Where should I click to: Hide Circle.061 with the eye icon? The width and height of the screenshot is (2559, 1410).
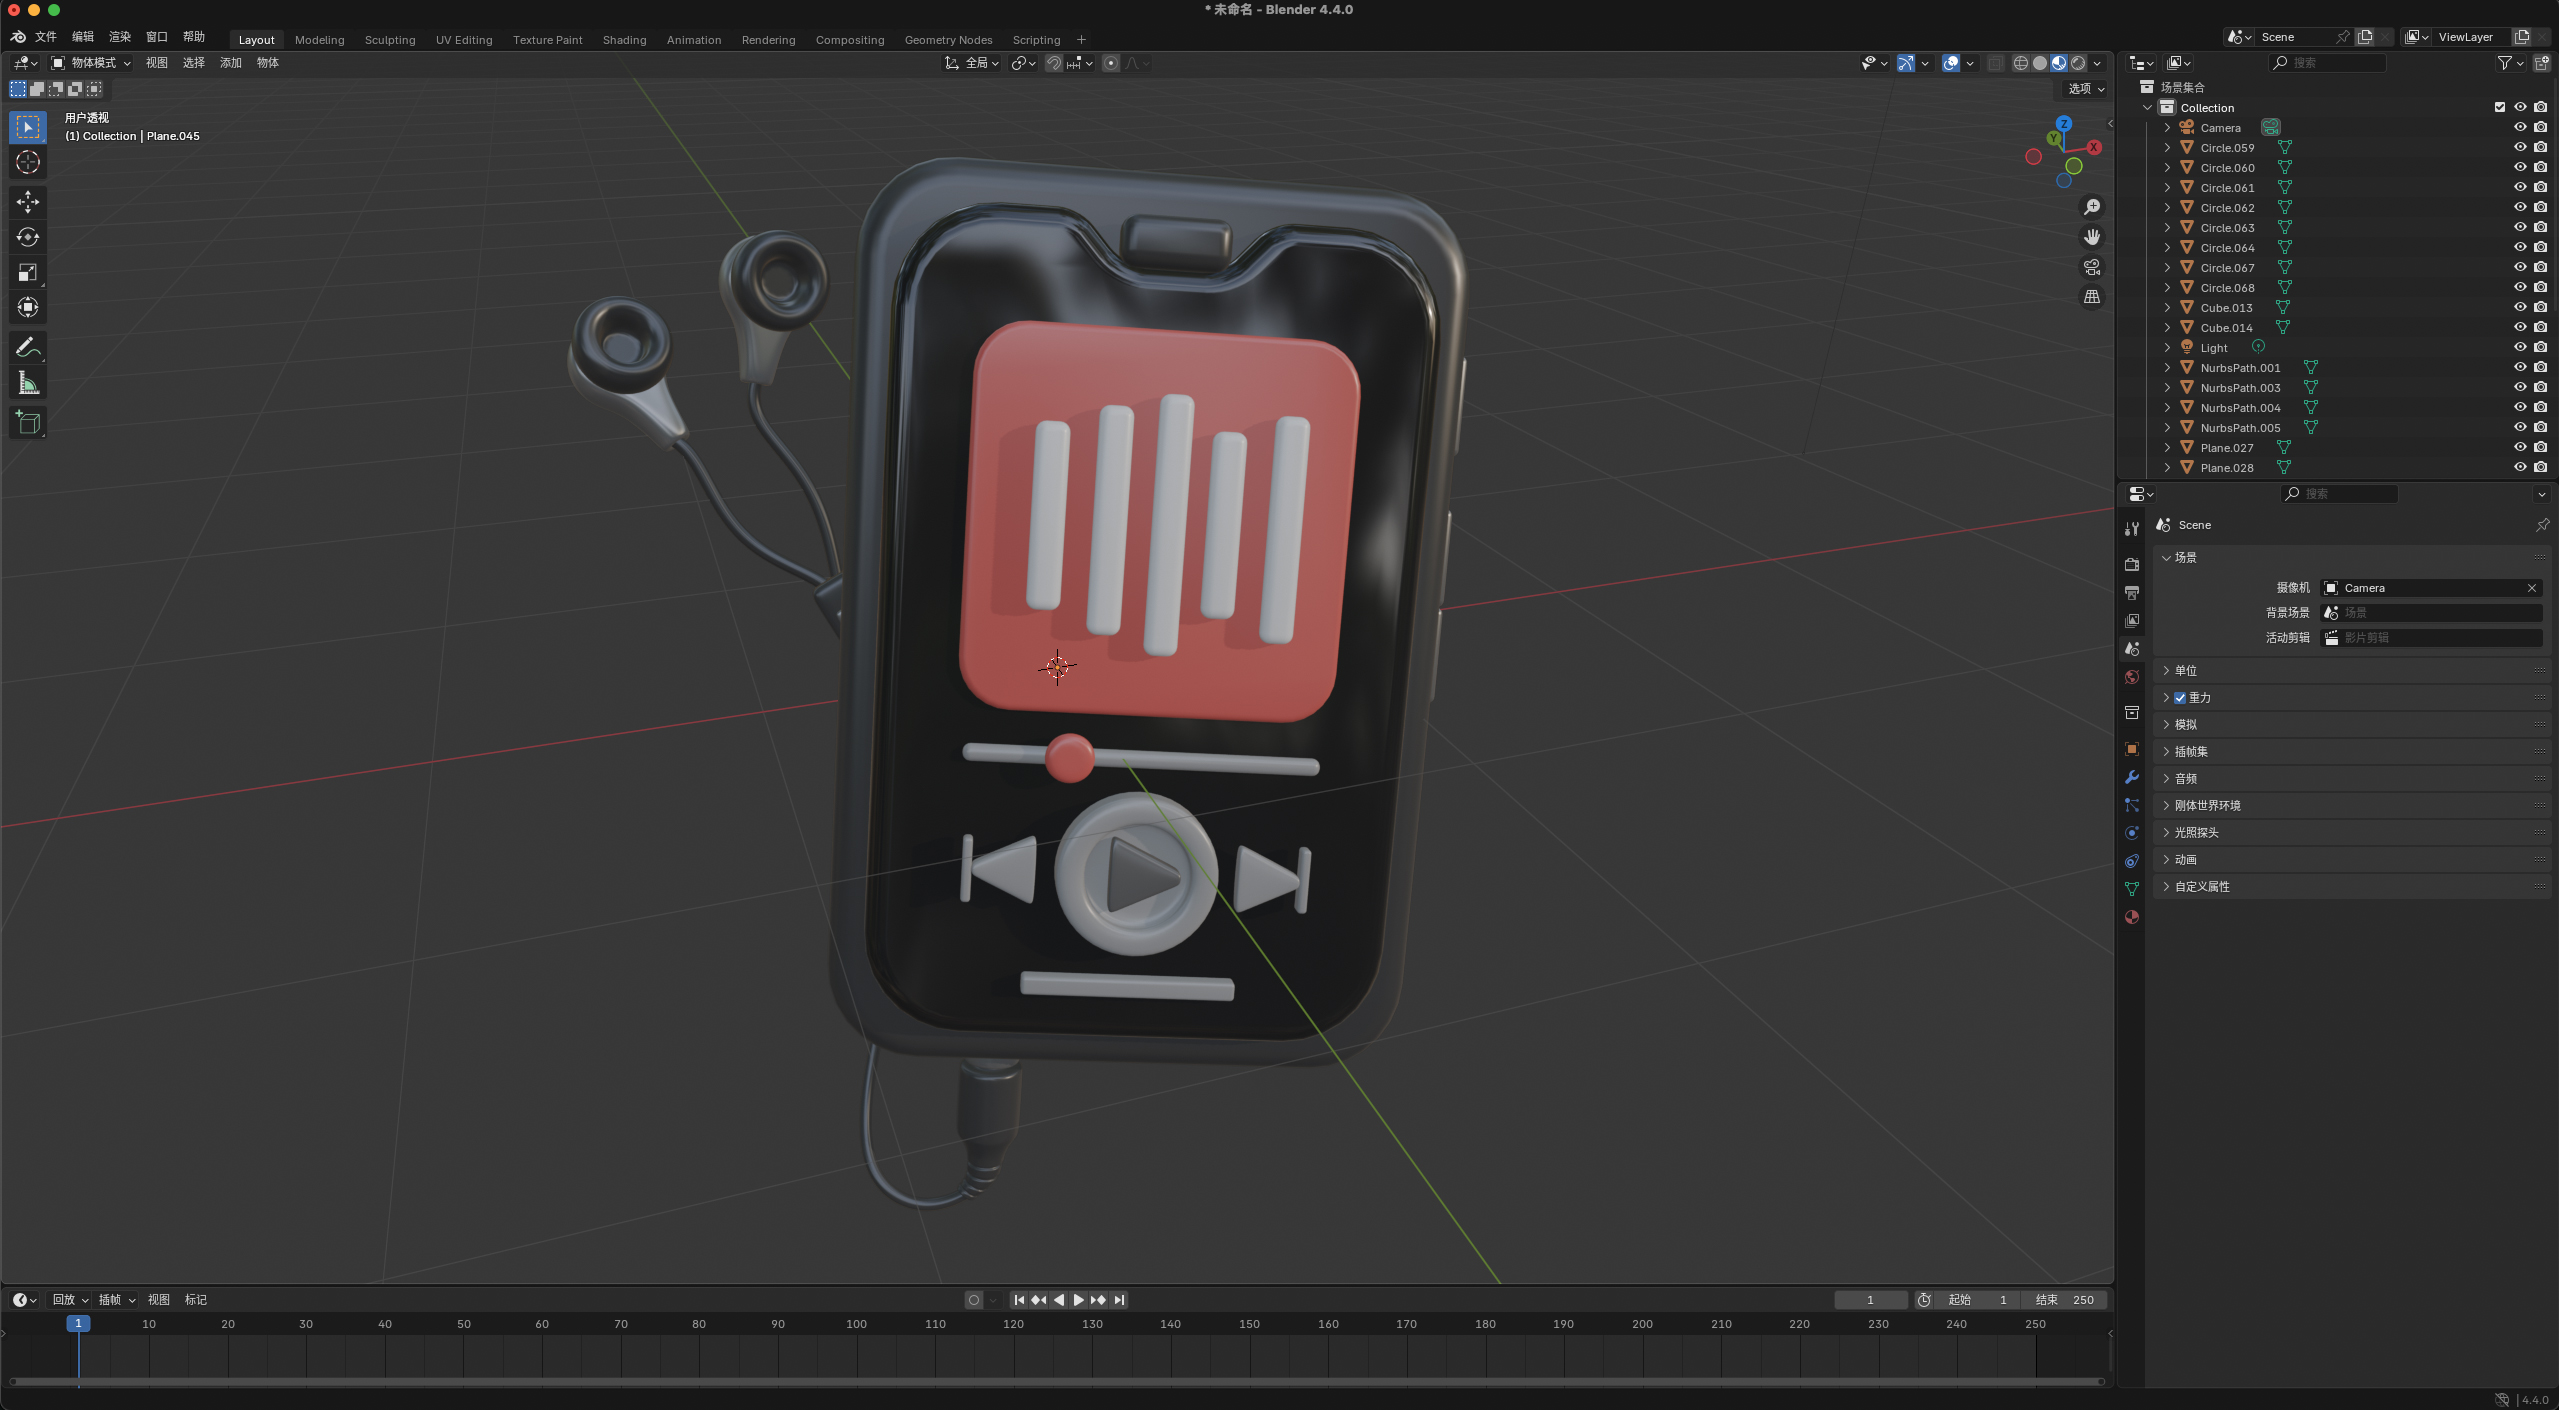pos(2519,187)
